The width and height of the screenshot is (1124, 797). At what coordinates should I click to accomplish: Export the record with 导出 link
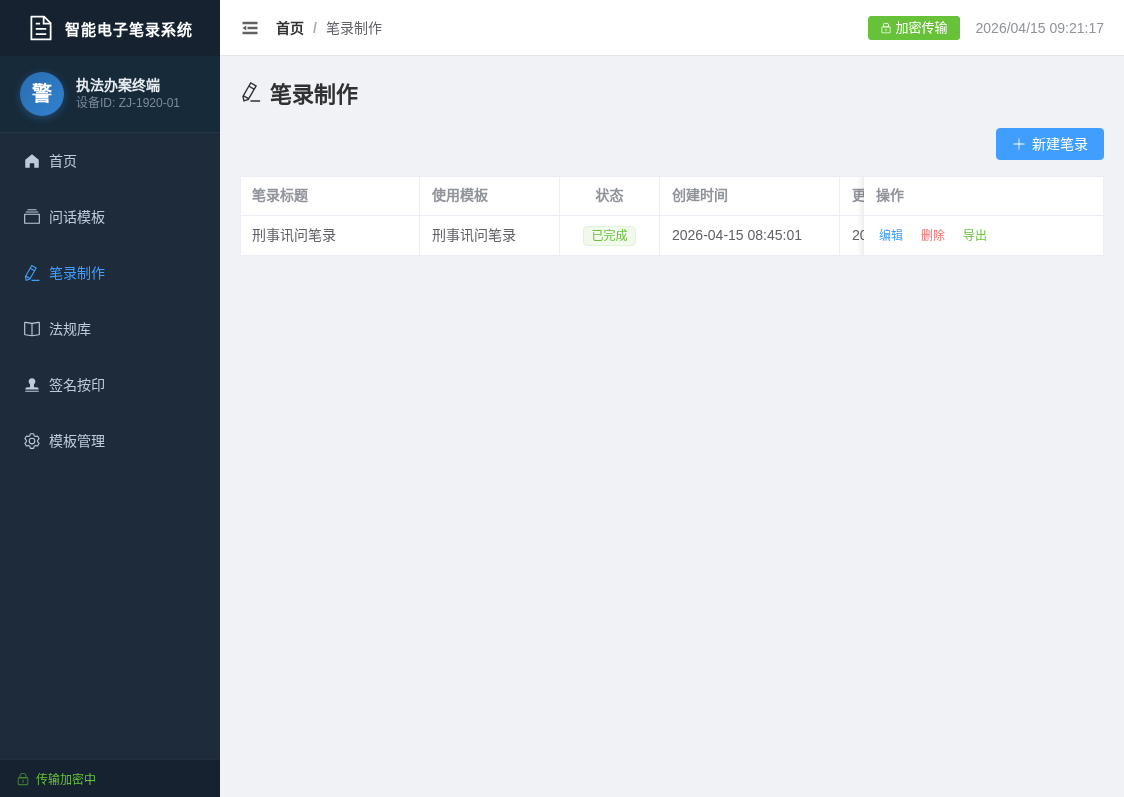tap(974, 235)
